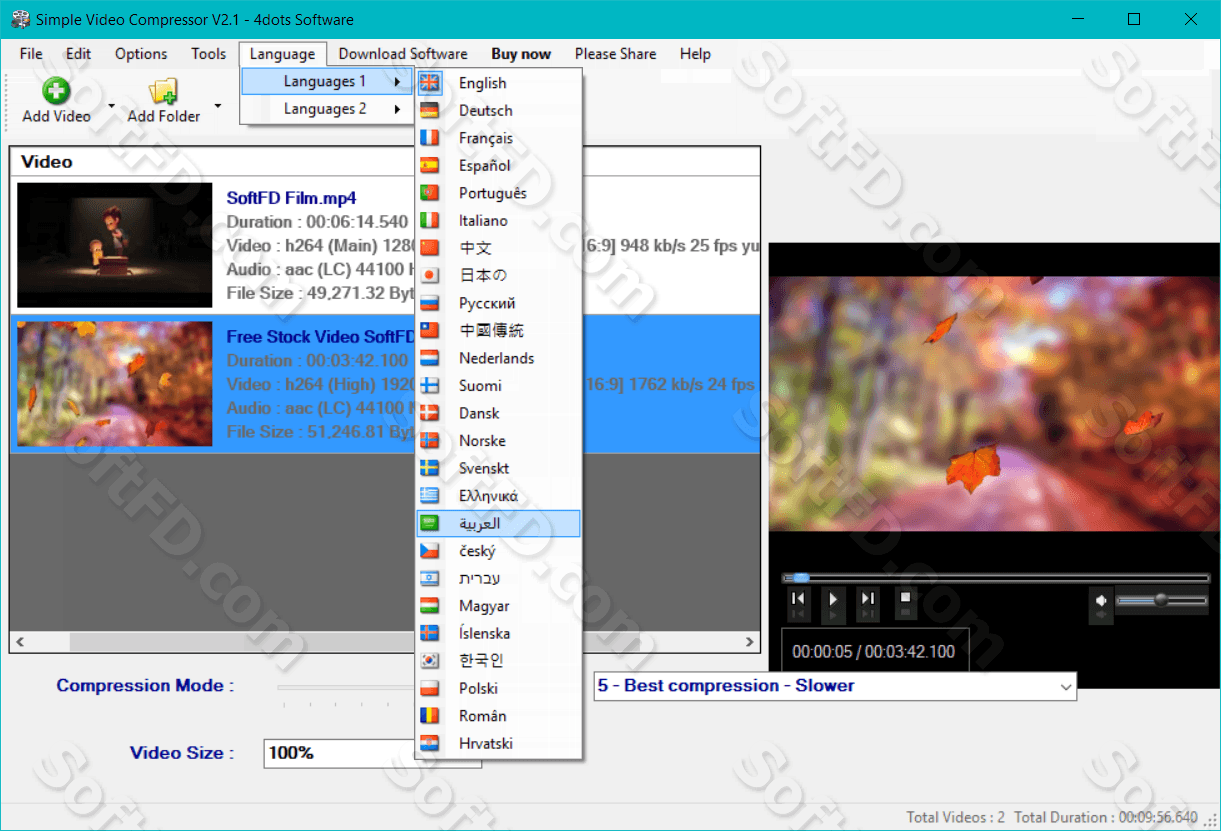Select the Free Stock Video autumn thumbnail
Viewport: 1221px width, 831px height.
pos(115,384)
